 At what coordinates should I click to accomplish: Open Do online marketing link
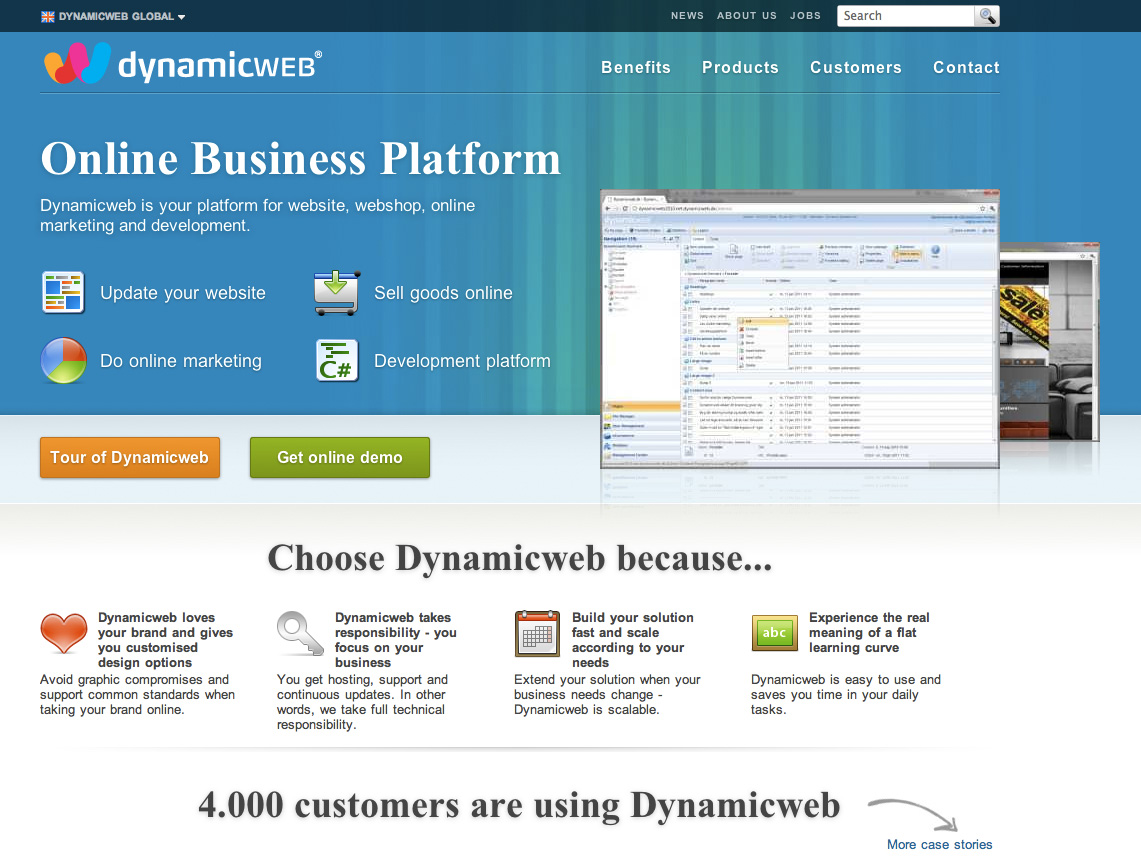pyautogui.click(x=180, y=361)
